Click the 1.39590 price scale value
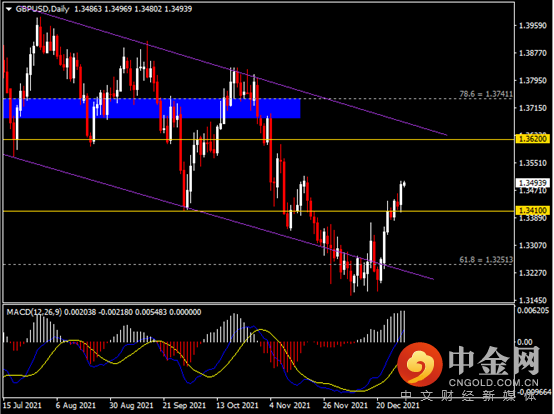 coord(532,25)
